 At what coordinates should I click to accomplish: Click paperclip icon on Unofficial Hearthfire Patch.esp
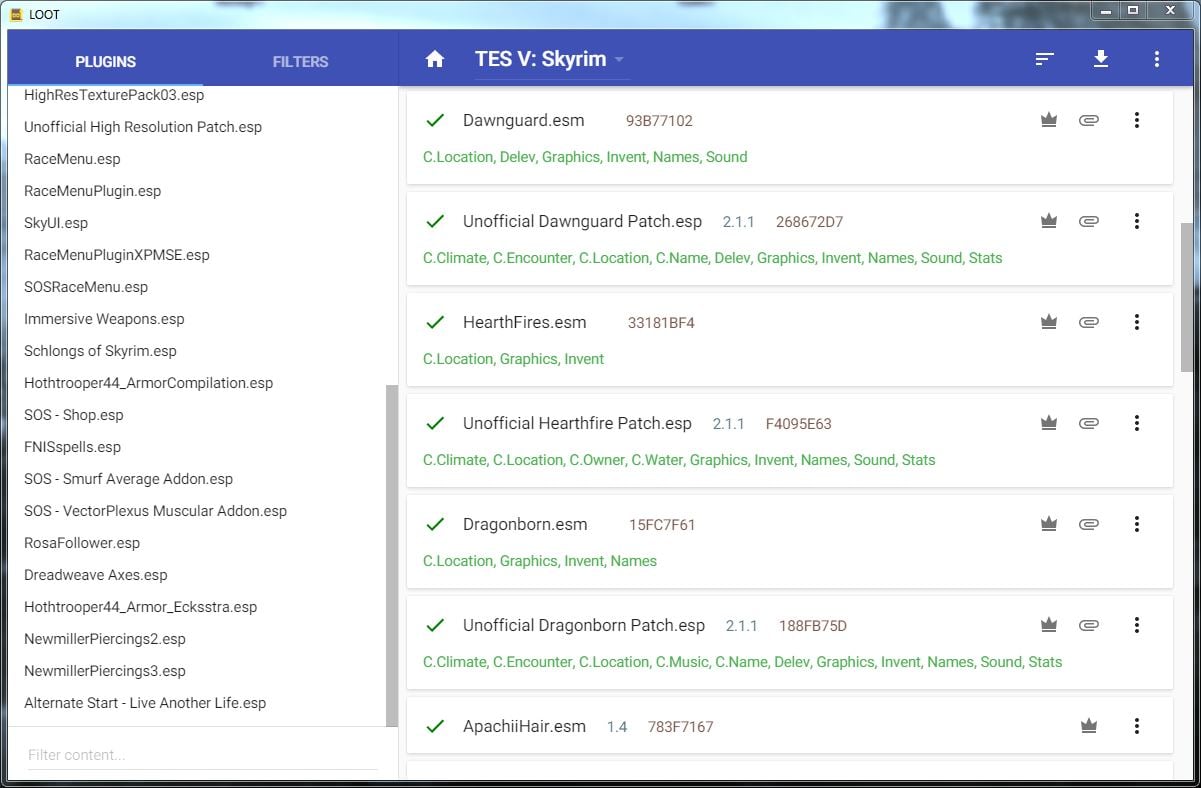pyautogui.click(x=1089, y=423)
